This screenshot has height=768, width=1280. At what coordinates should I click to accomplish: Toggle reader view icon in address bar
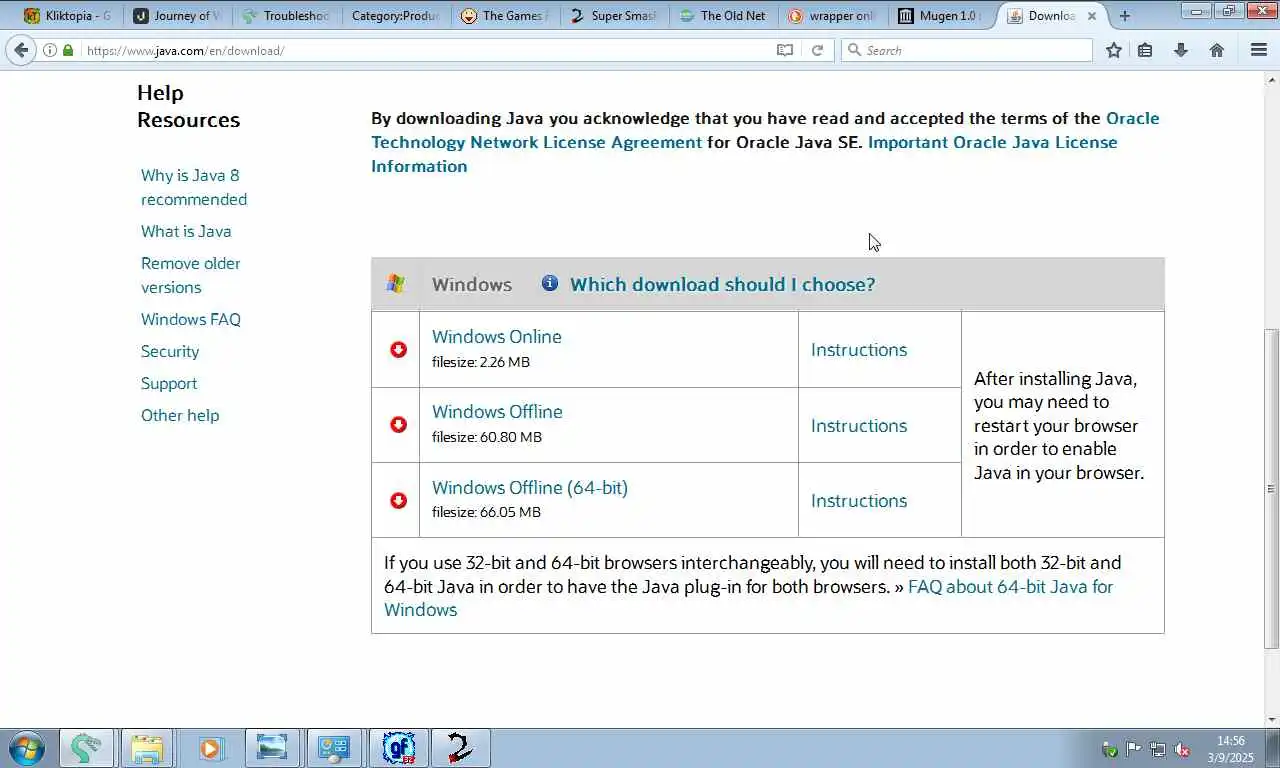(785, 50)
